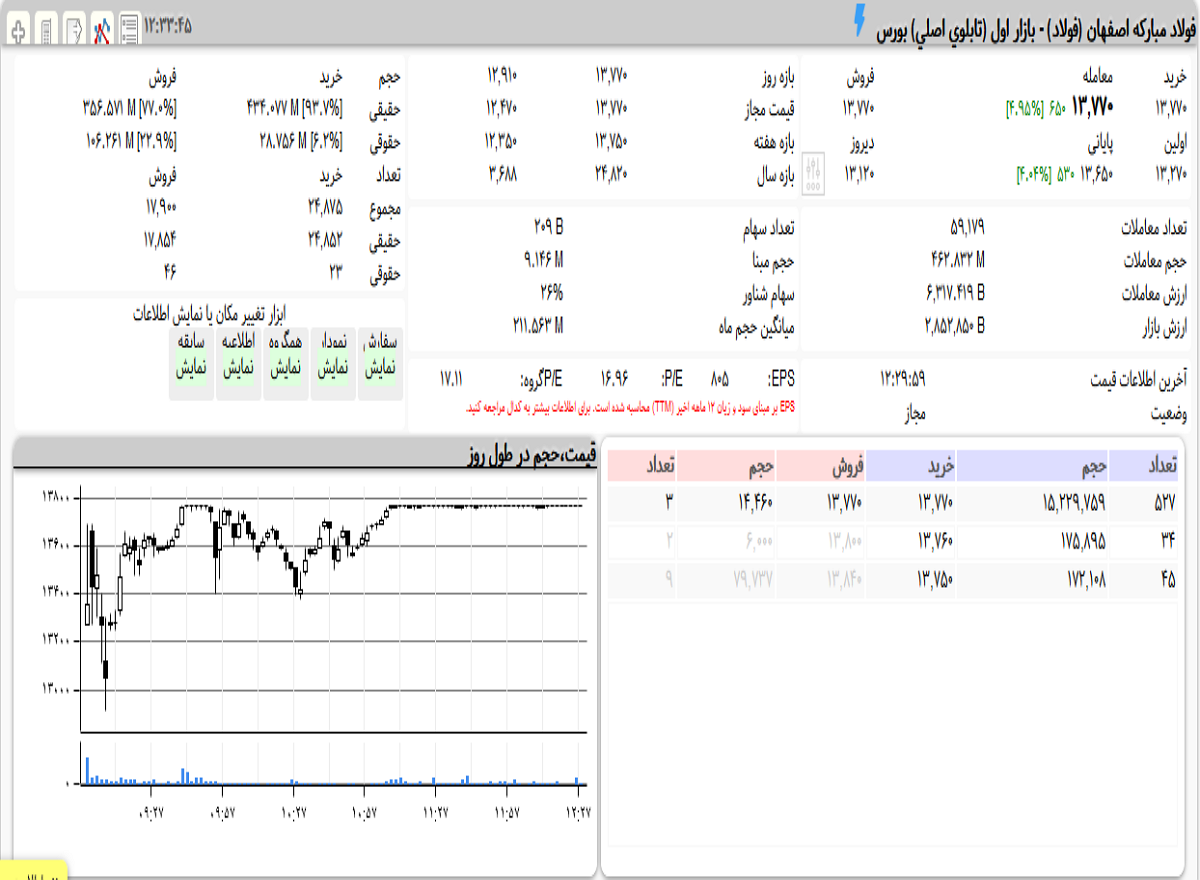Click the list view icon beside clock

point(129,30)
